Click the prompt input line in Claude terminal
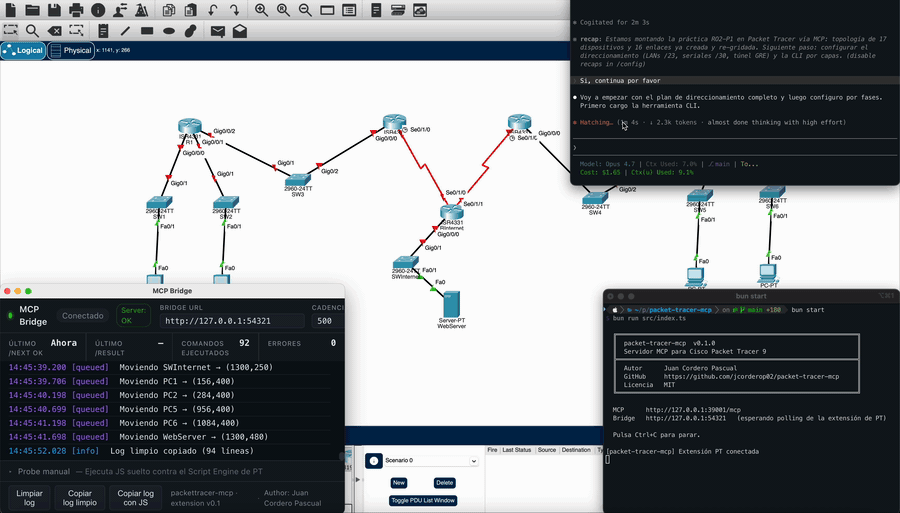This screenshot has height=513, width=900. pos(735,147)
